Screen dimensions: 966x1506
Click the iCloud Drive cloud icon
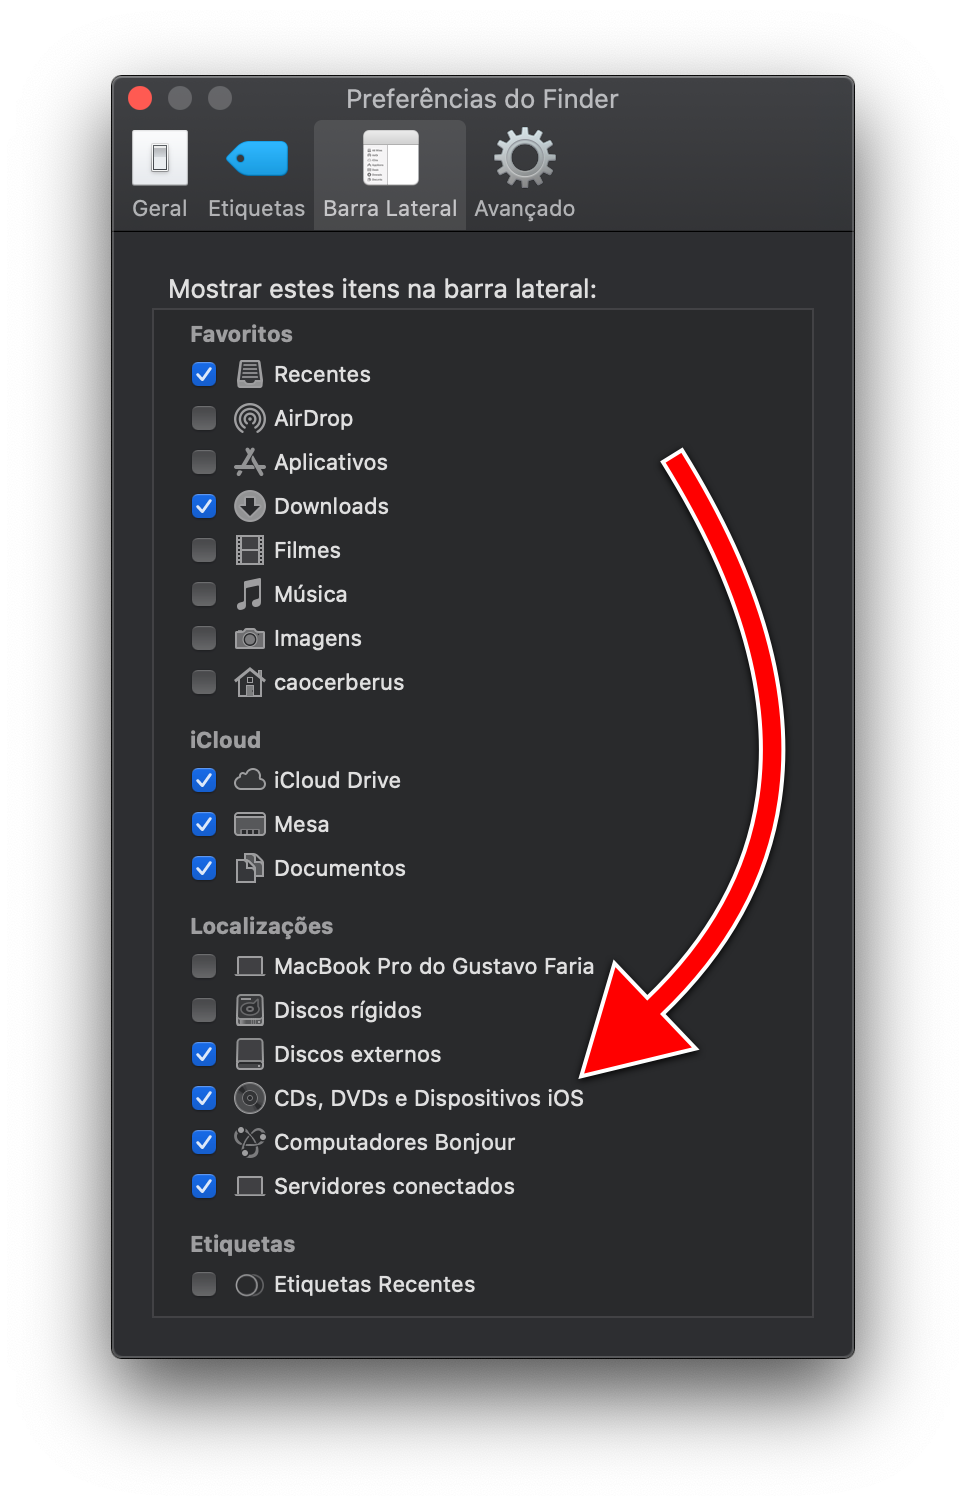pos(249,780)
